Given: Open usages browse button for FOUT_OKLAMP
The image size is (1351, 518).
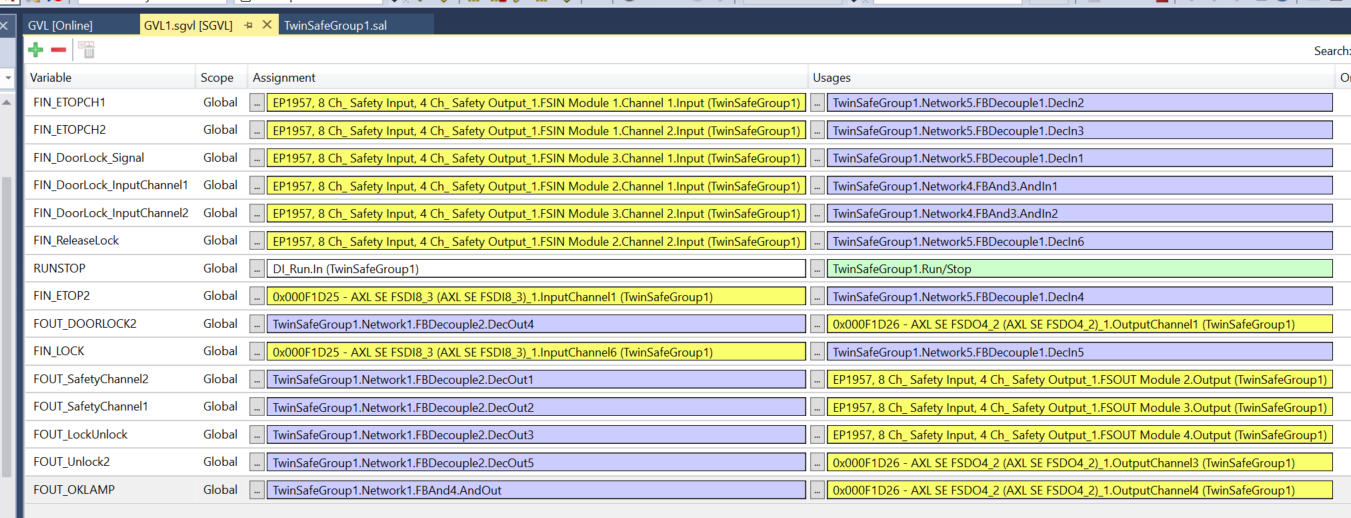Looking at the screenshot, I should coord(818,490).
